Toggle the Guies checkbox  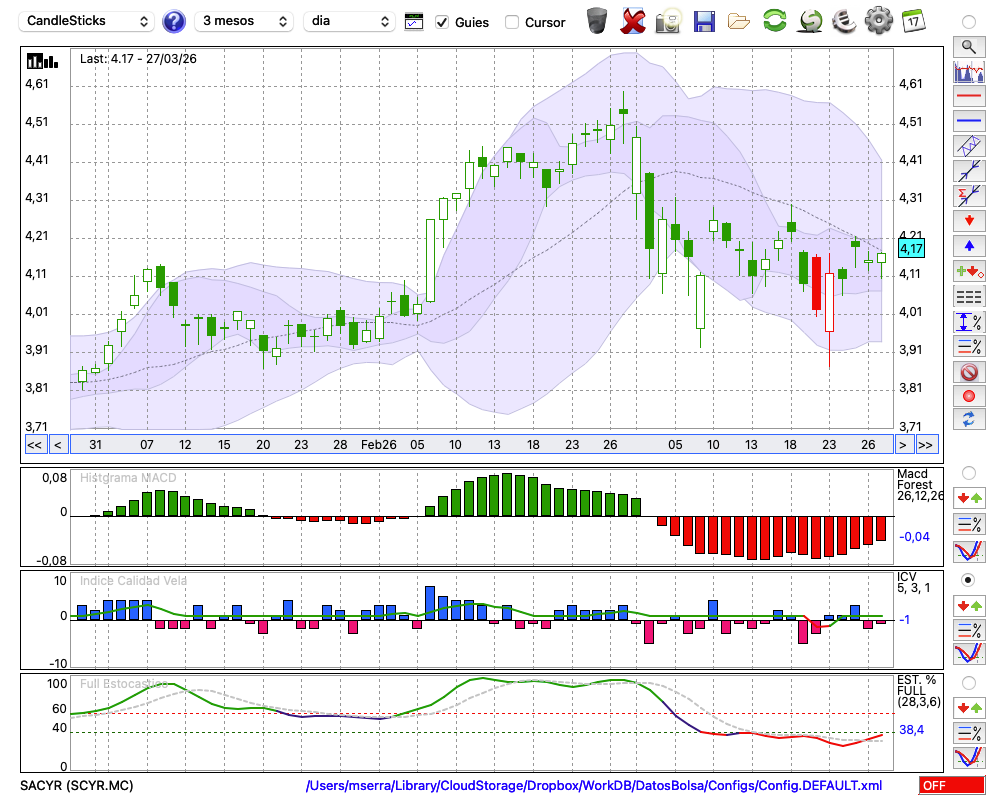441,22
